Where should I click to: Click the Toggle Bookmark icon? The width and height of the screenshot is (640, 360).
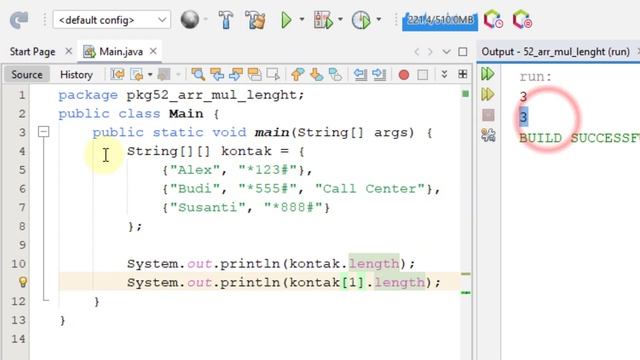click(335, 74)
